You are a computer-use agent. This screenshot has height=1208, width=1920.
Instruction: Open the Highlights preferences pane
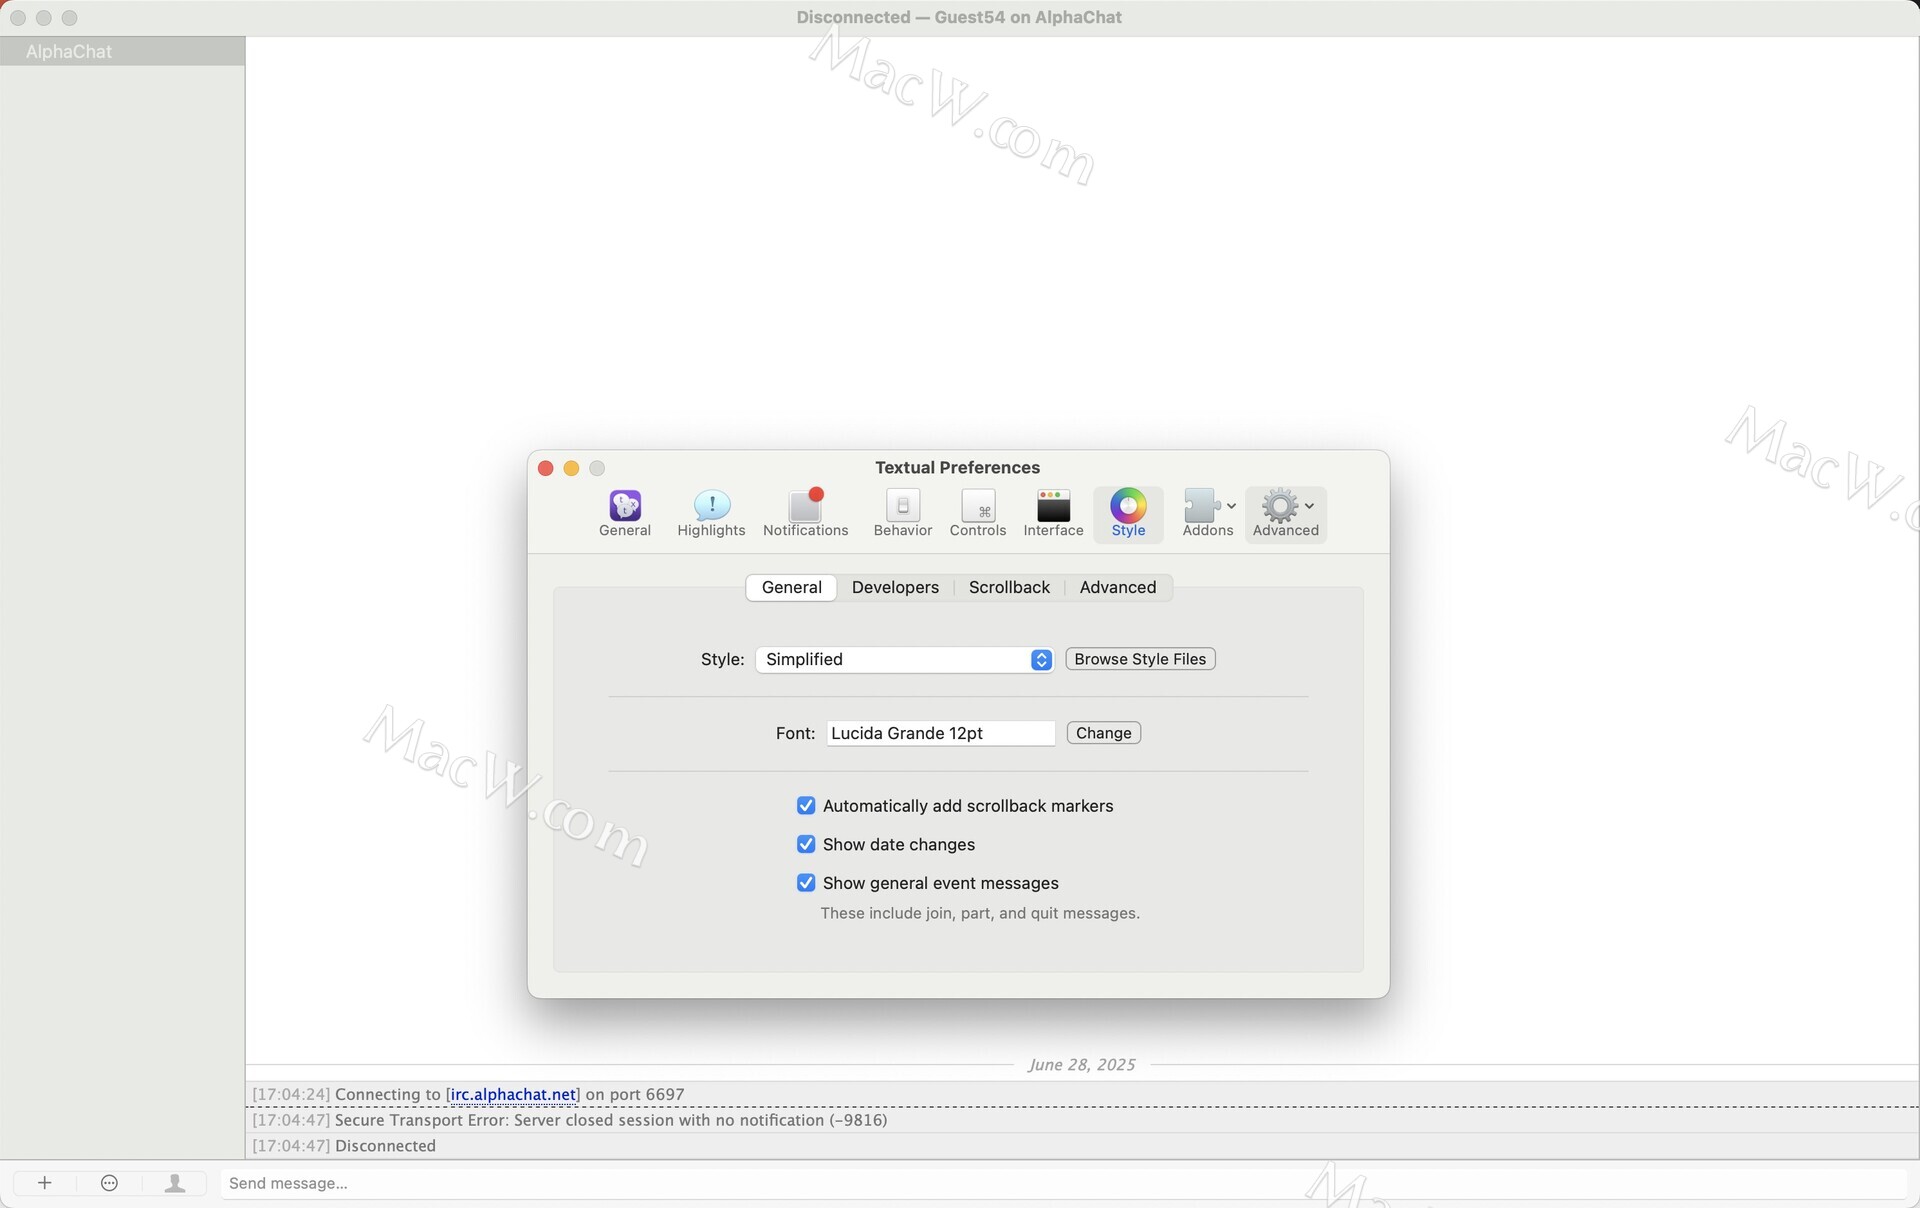711,514
